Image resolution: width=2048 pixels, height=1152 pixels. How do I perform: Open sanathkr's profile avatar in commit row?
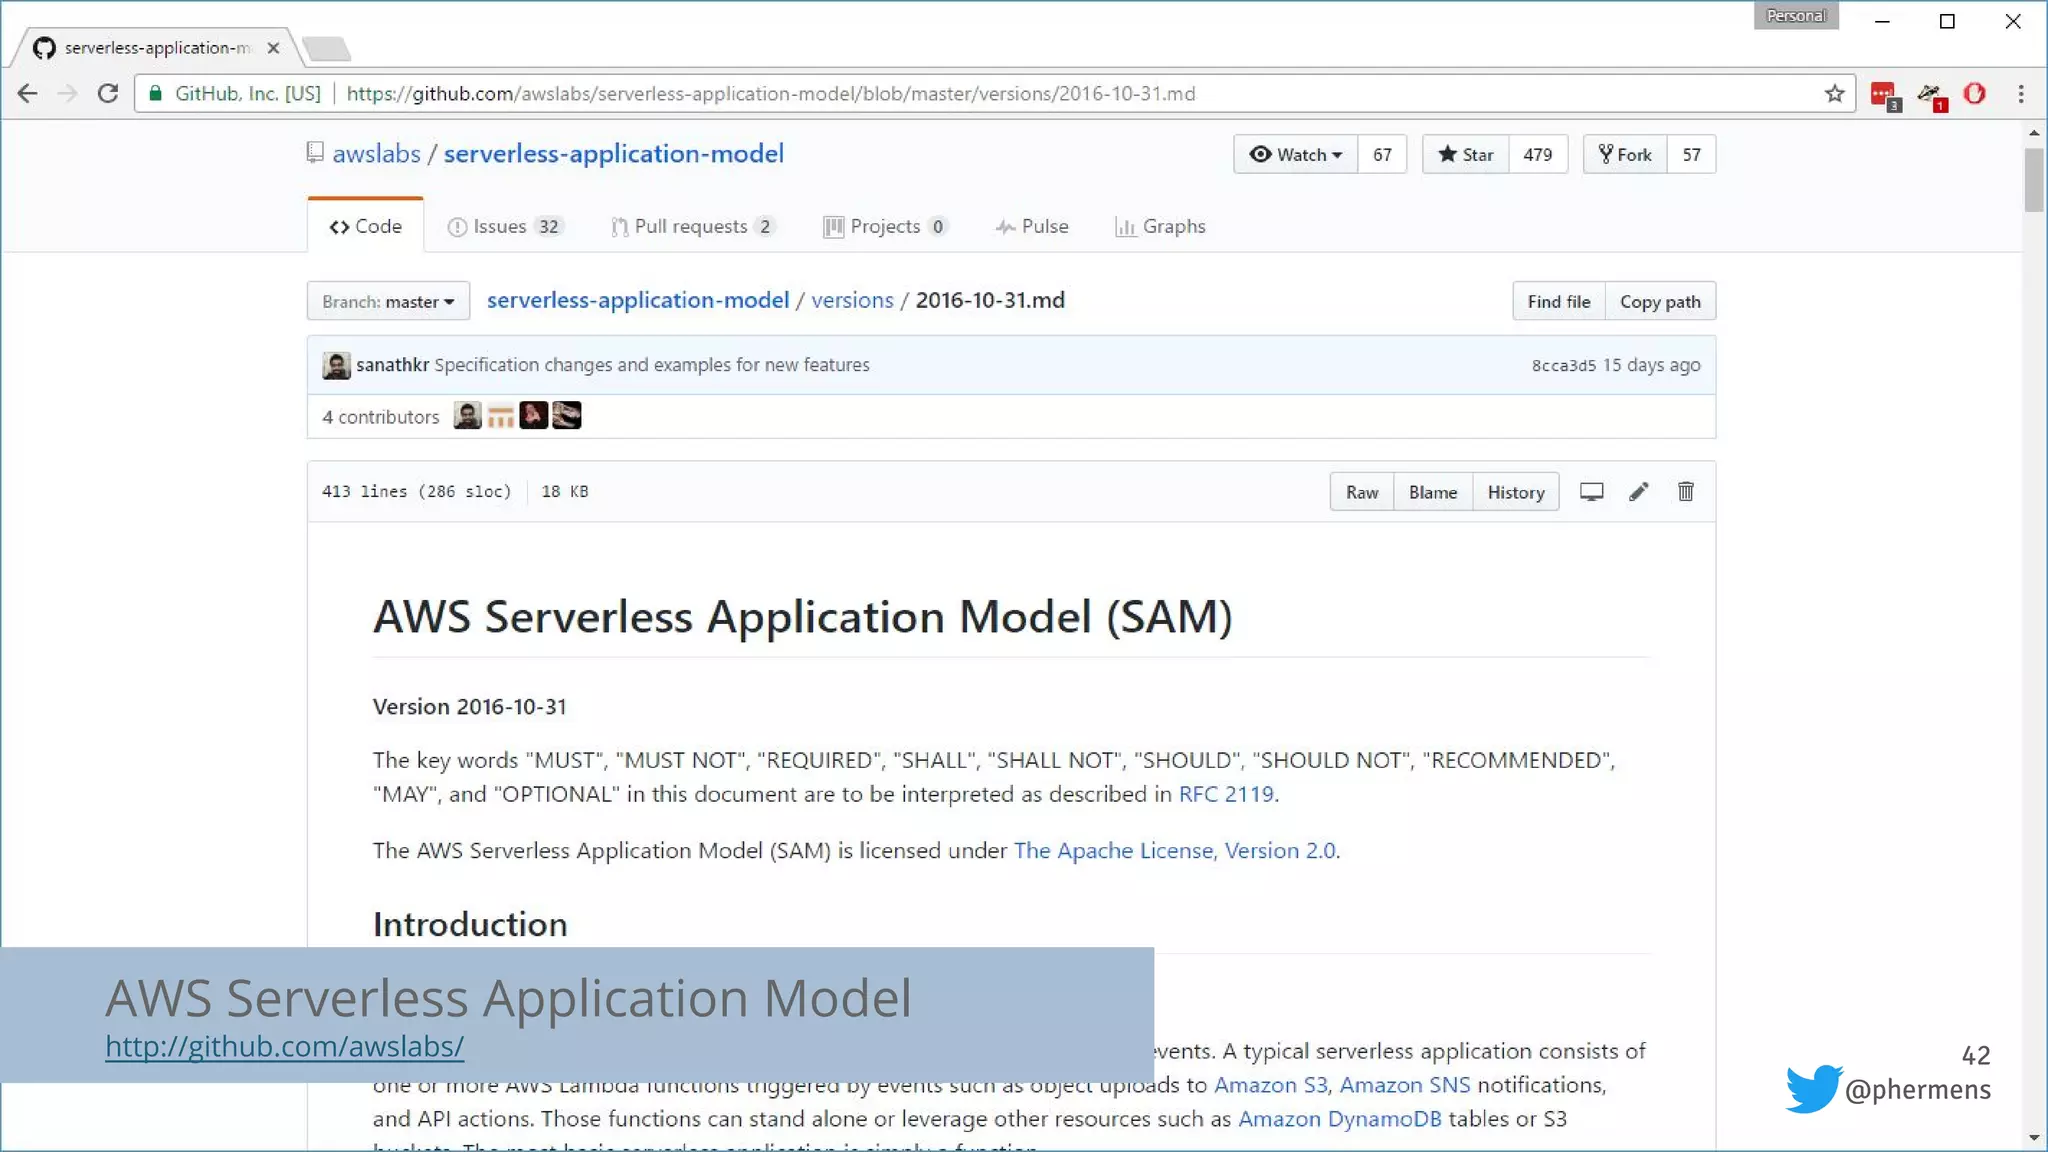336,366
